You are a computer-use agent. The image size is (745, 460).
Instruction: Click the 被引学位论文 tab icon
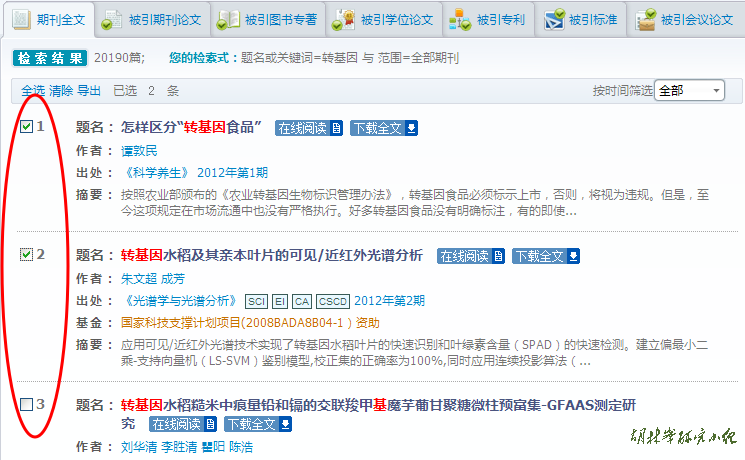(x=343, y=19)
